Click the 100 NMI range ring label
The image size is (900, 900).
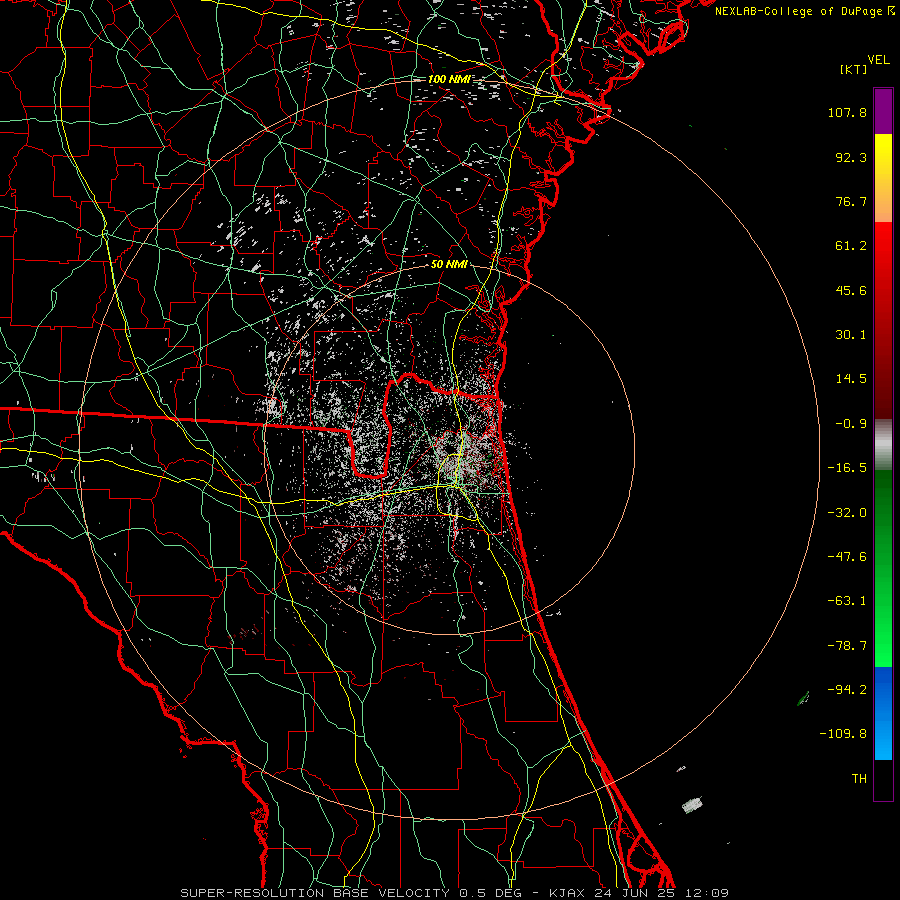pos(449,79)
